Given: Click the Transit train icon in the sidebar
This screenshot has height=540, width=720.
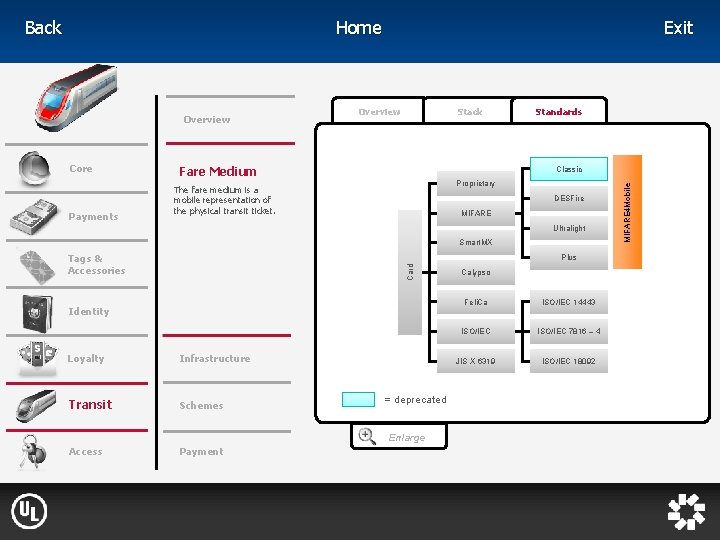Looking at the screenshot, I should (36, 405).
